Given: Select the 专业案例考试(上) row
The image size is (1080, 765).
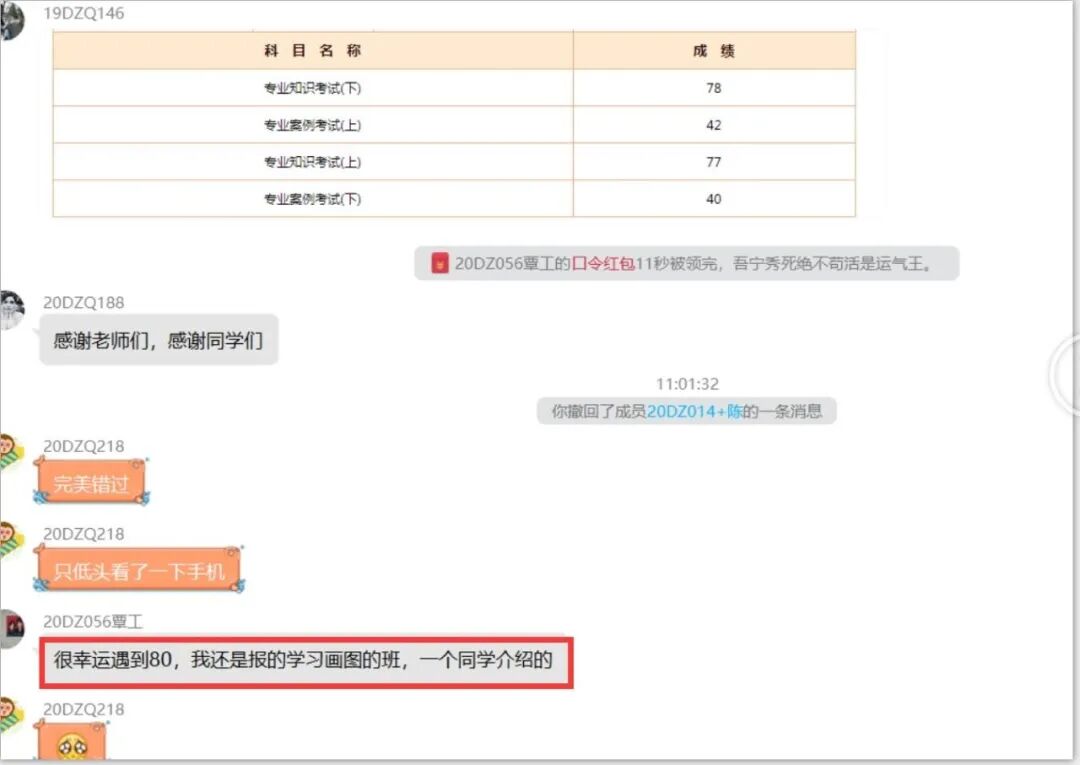Looking at the screenshot, I should point(311,124).
